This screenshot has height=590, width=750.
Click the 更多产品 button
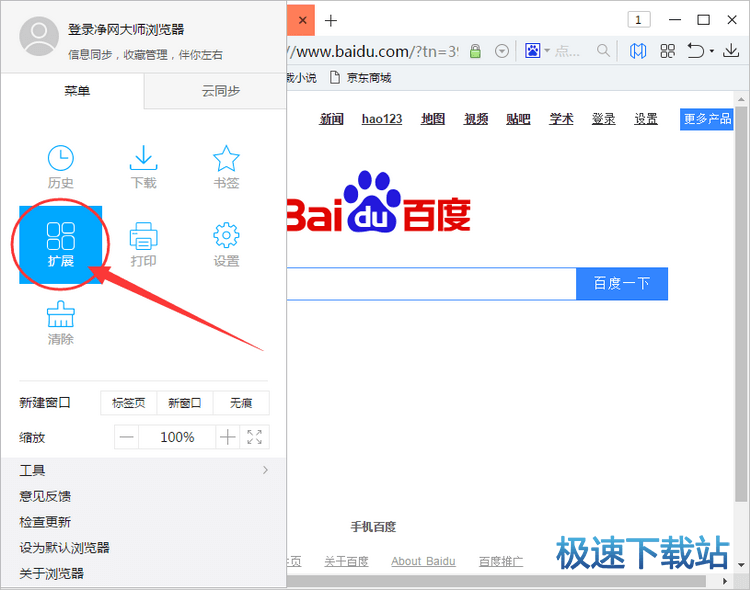706,119
